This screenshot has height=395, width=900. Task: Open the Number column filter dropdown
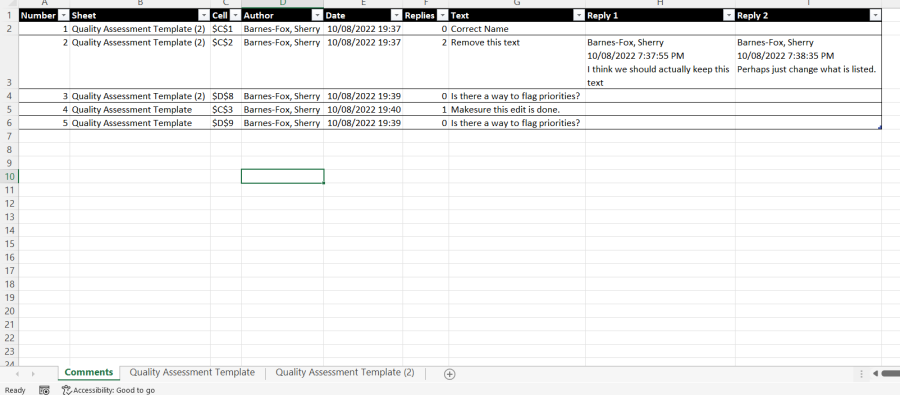(x=64, y=16)
